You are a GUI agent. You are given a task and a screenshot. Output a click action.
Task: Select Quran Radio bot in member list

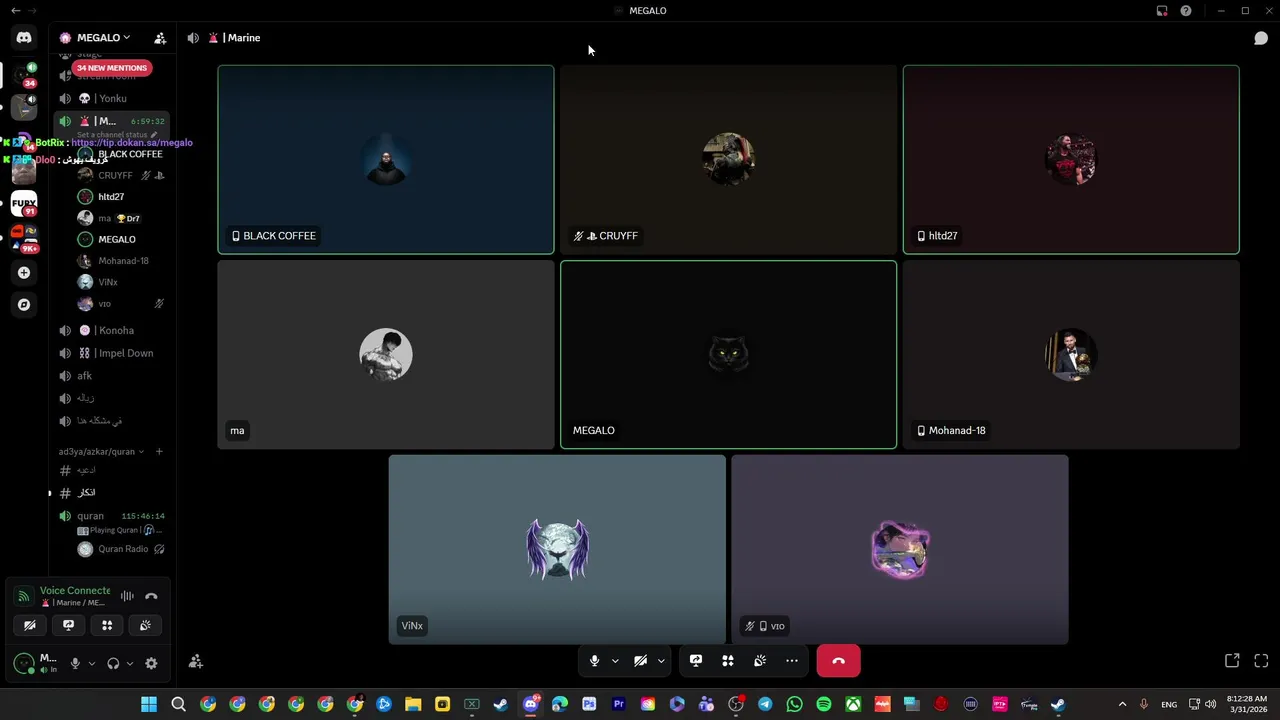[120, 549]
